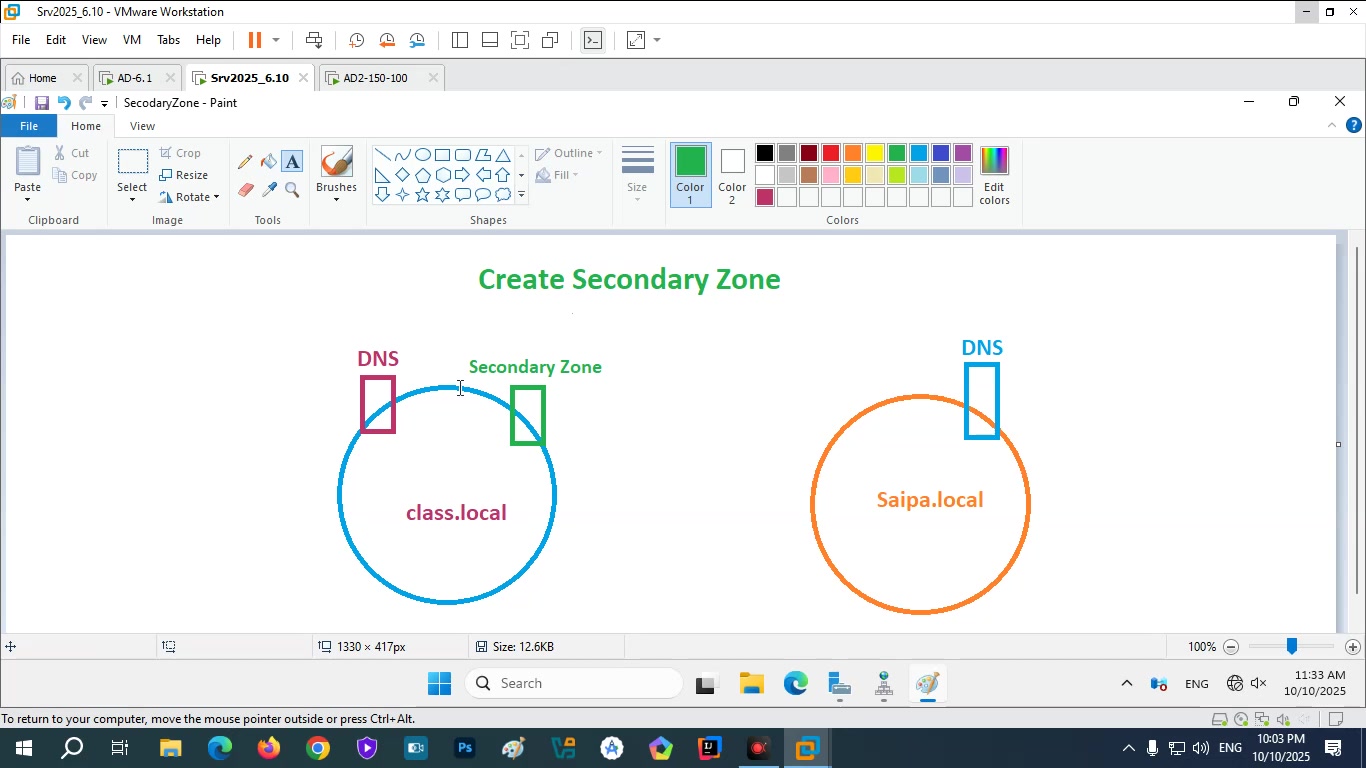The width and height of the screenshot is (1366, 768).
Task: Open the VMware snapshot manager
Action: (x=417, y=41)
